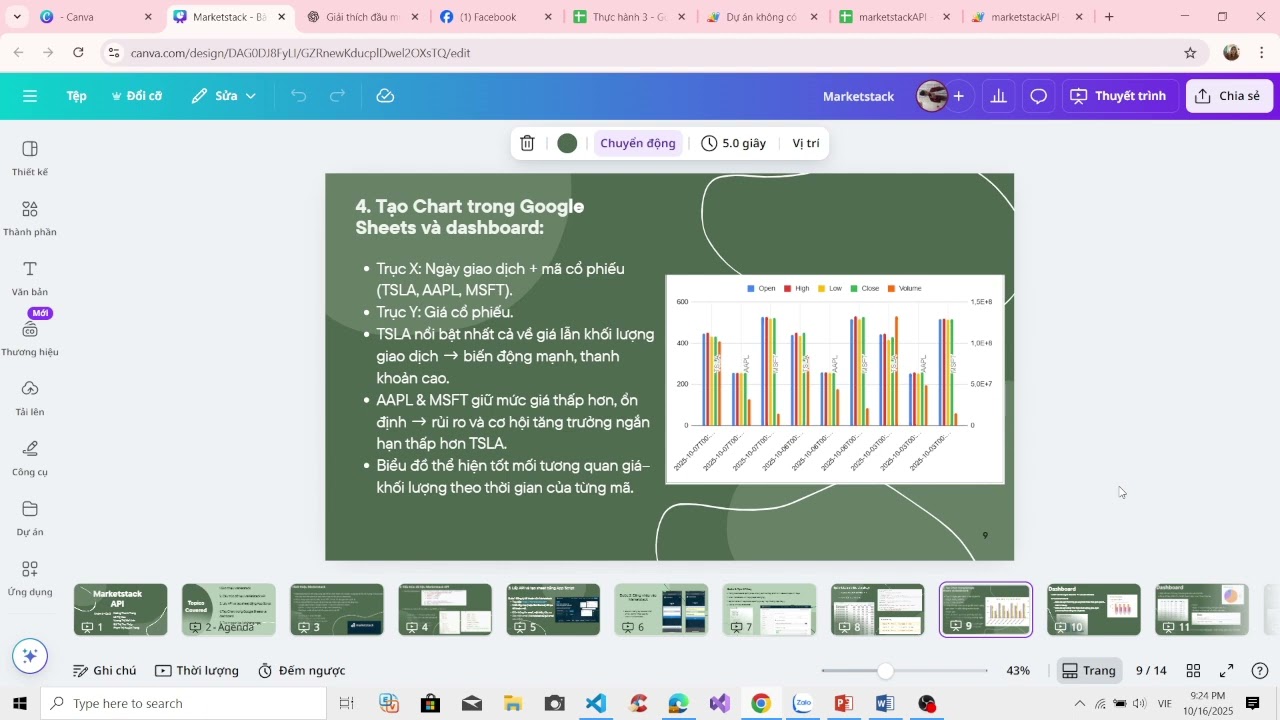Screen dimensions: 1280x720
Task: Bookmark this page with star icon
Action: tap(1190, 53)
